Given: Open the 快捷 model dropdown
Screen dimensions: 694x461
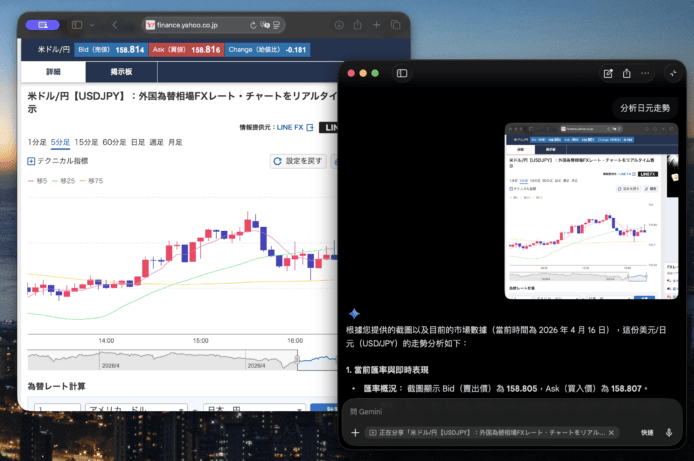Looking at the screenshot, I should pos(647,433).
